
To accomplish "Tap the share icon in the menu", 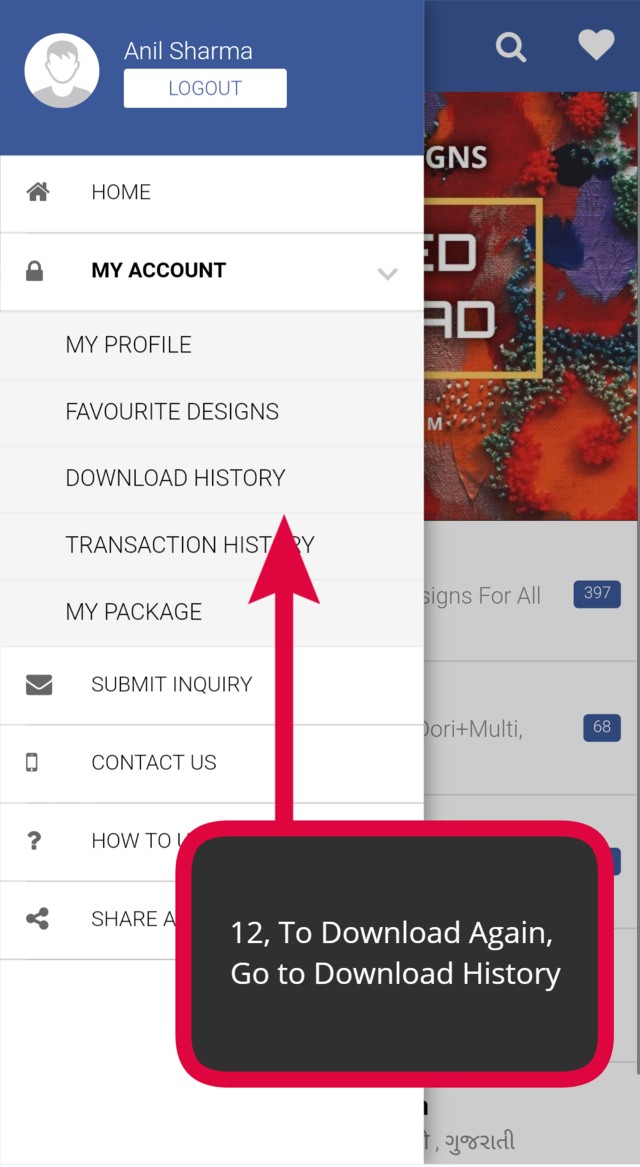I will click(37, 918).
